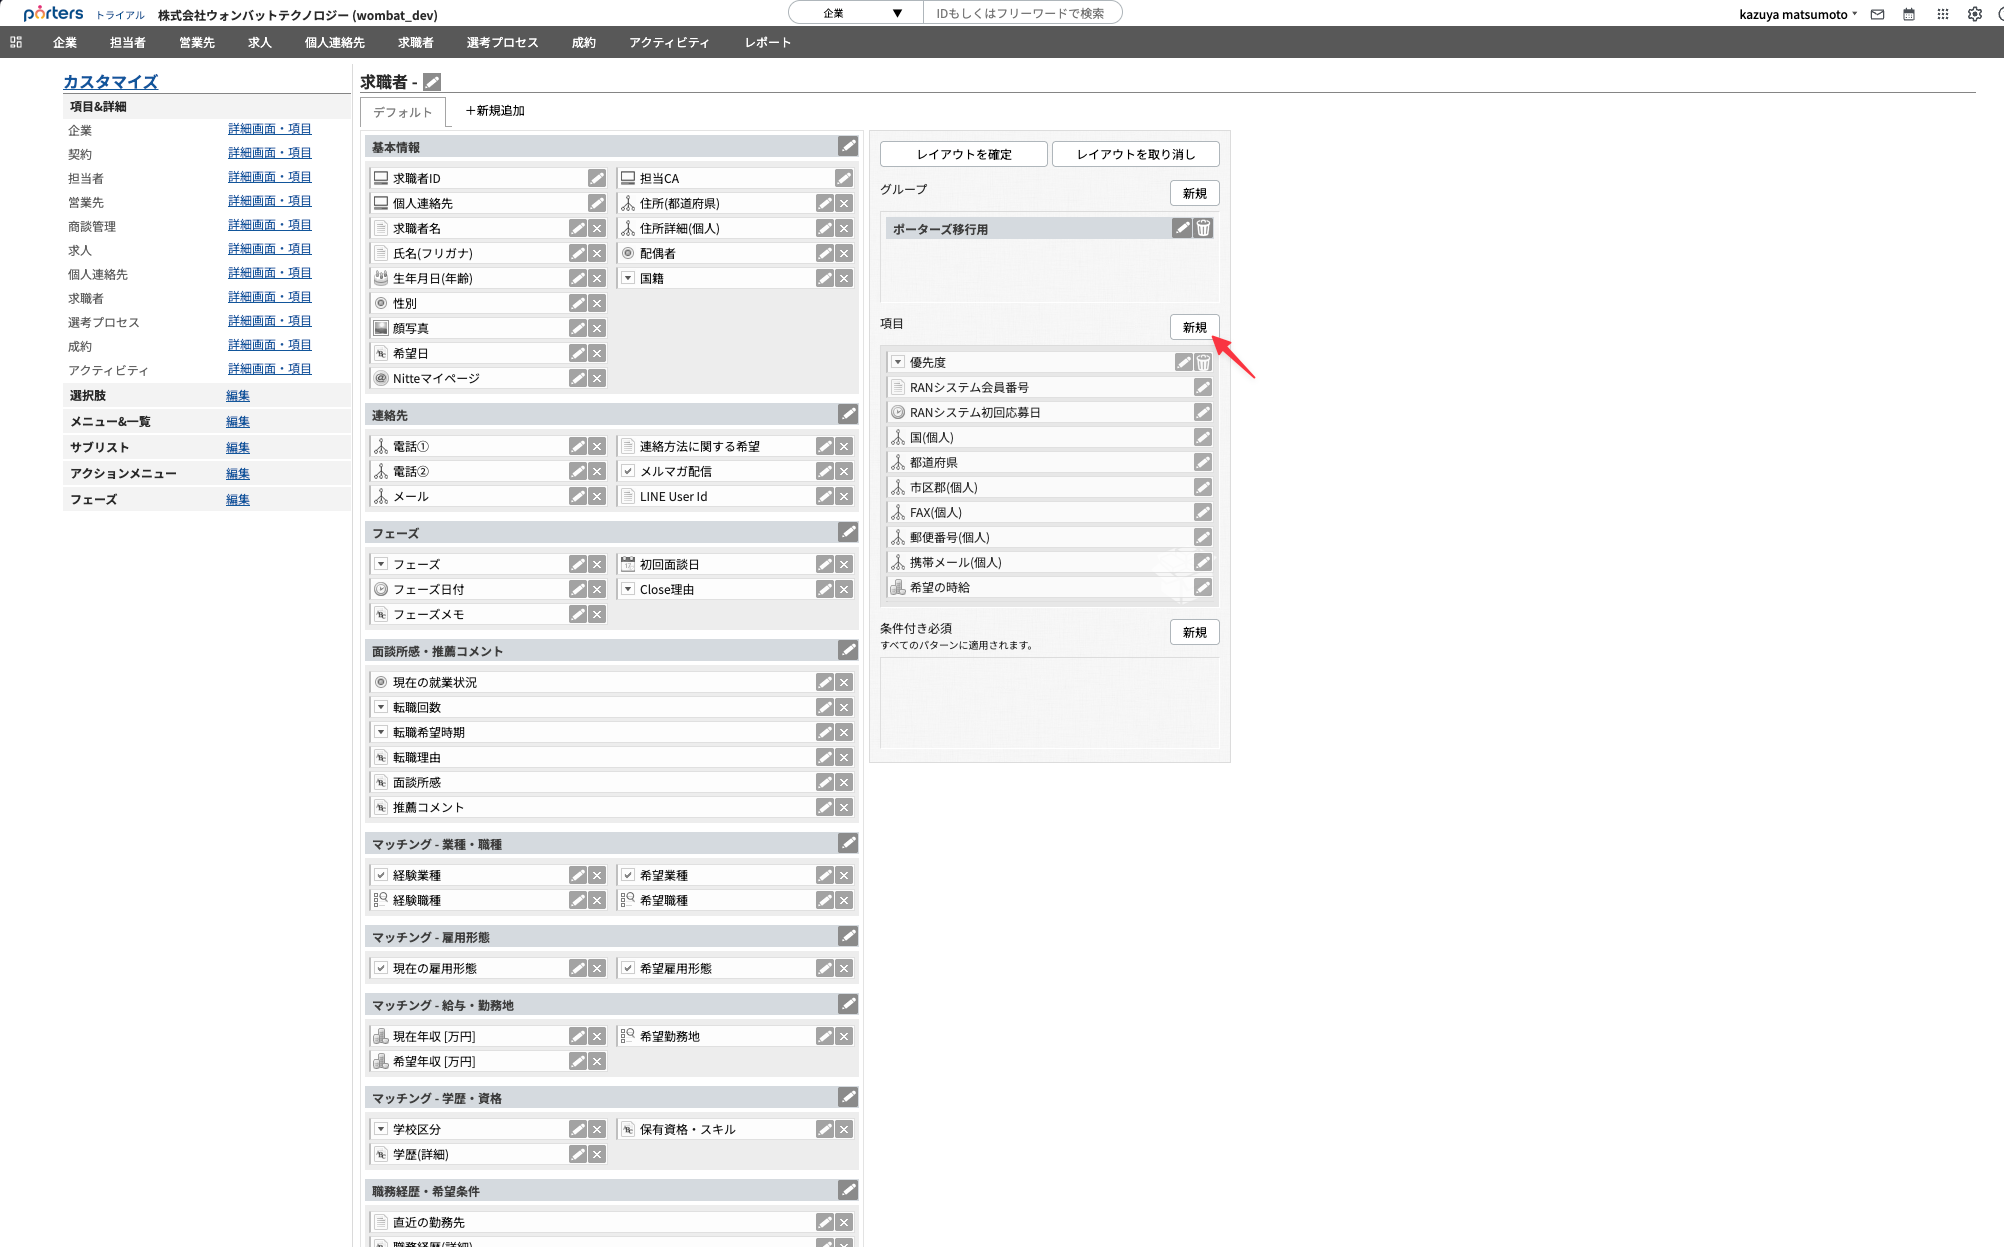Remove the 希望年収 [万円] field

(x=597, y=1061)
